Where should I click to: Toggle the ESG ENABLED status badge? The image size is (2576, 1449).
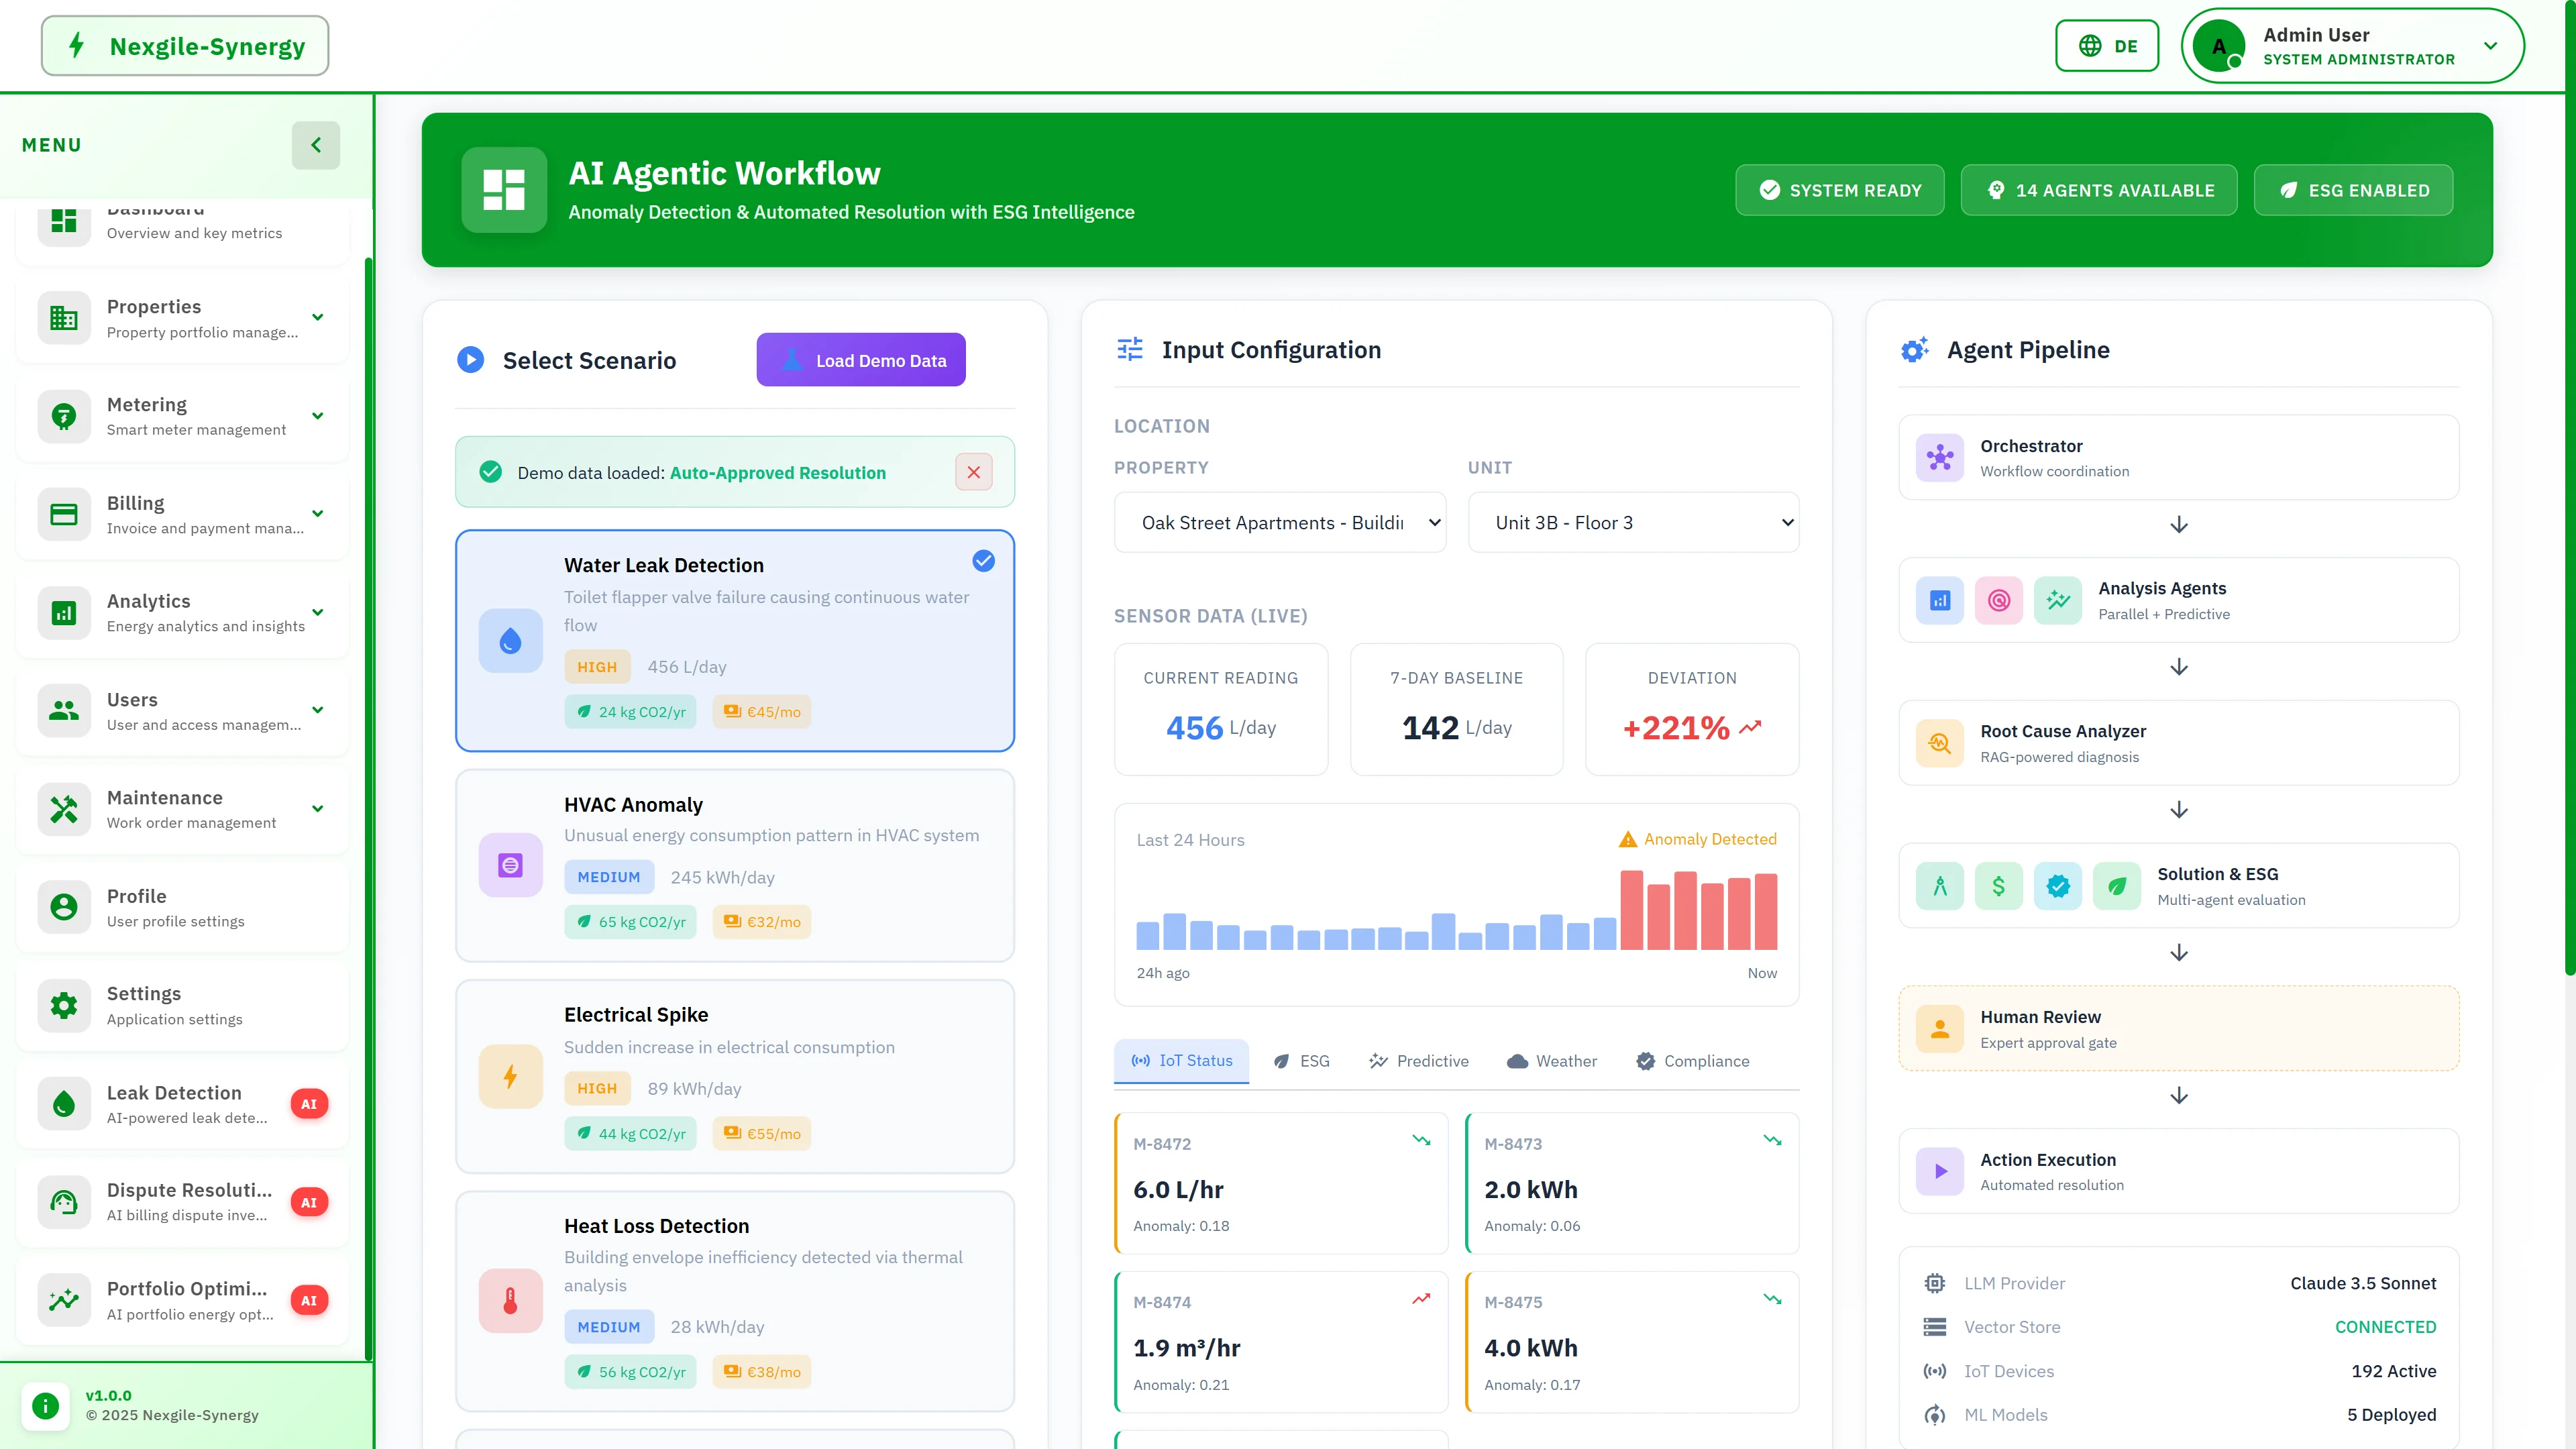(2353, 190)
